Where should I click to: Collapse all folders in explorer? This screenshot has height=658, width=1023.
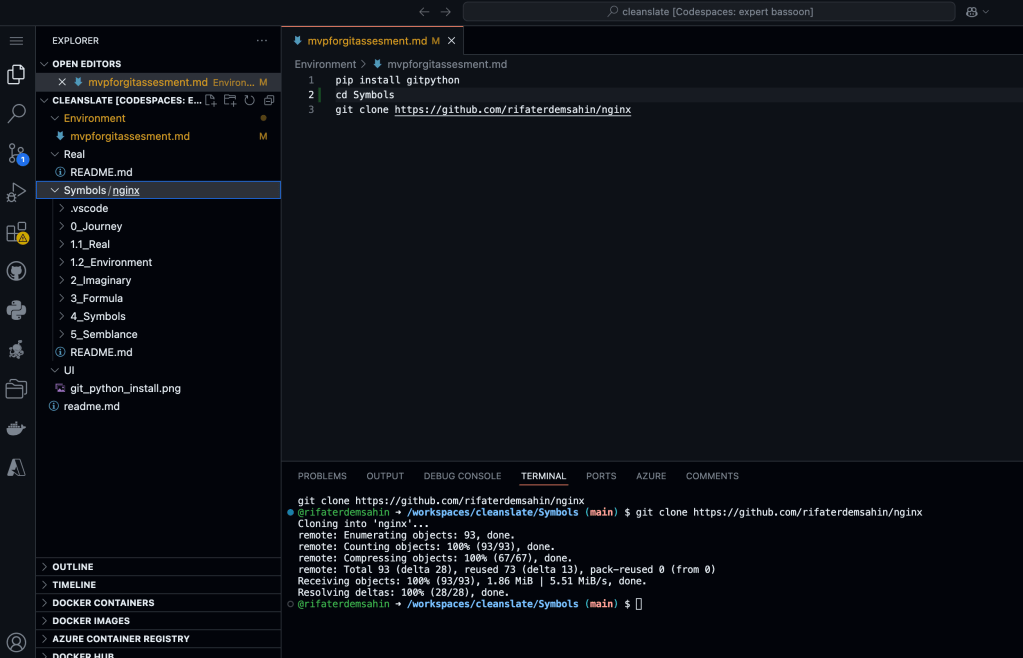click(269, 100)
